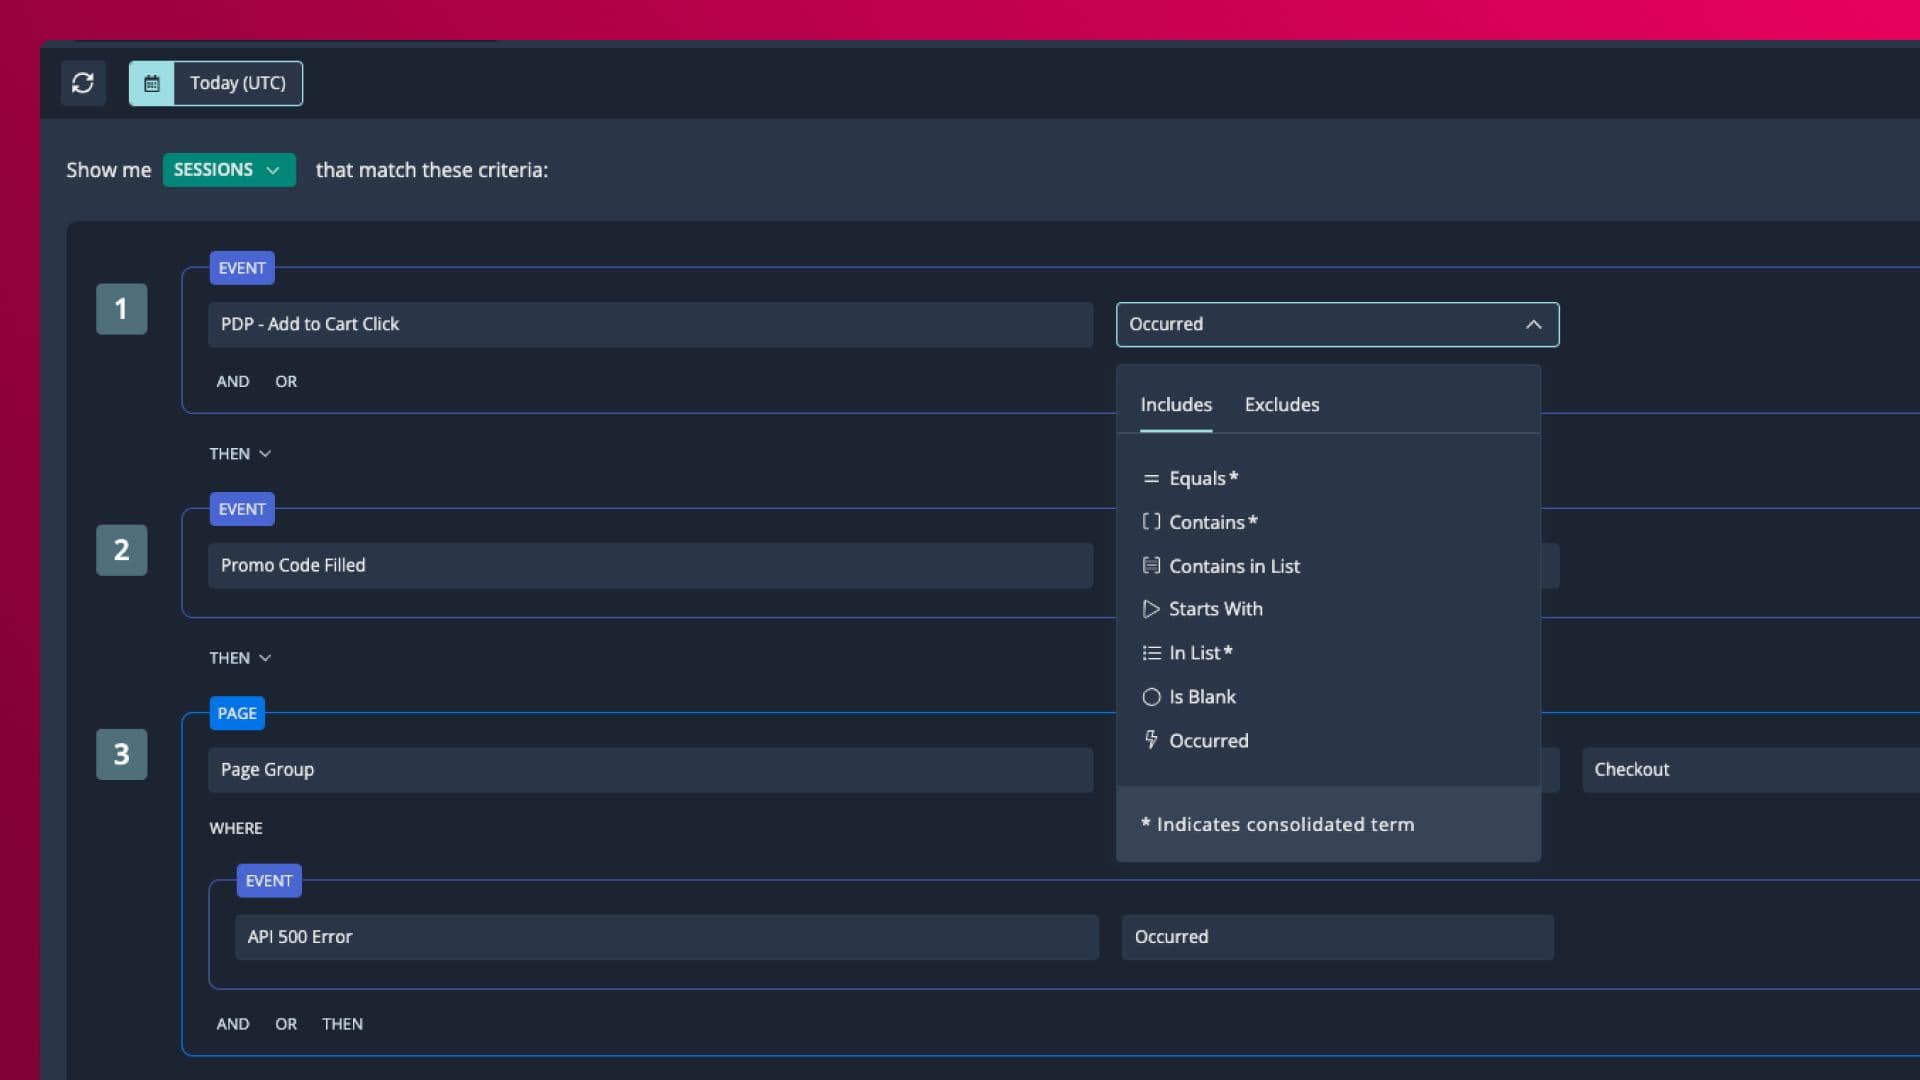Click OR in step 3 bottom row
This screenshot has width=1920, height=1080.
(x=286, y=1024)
